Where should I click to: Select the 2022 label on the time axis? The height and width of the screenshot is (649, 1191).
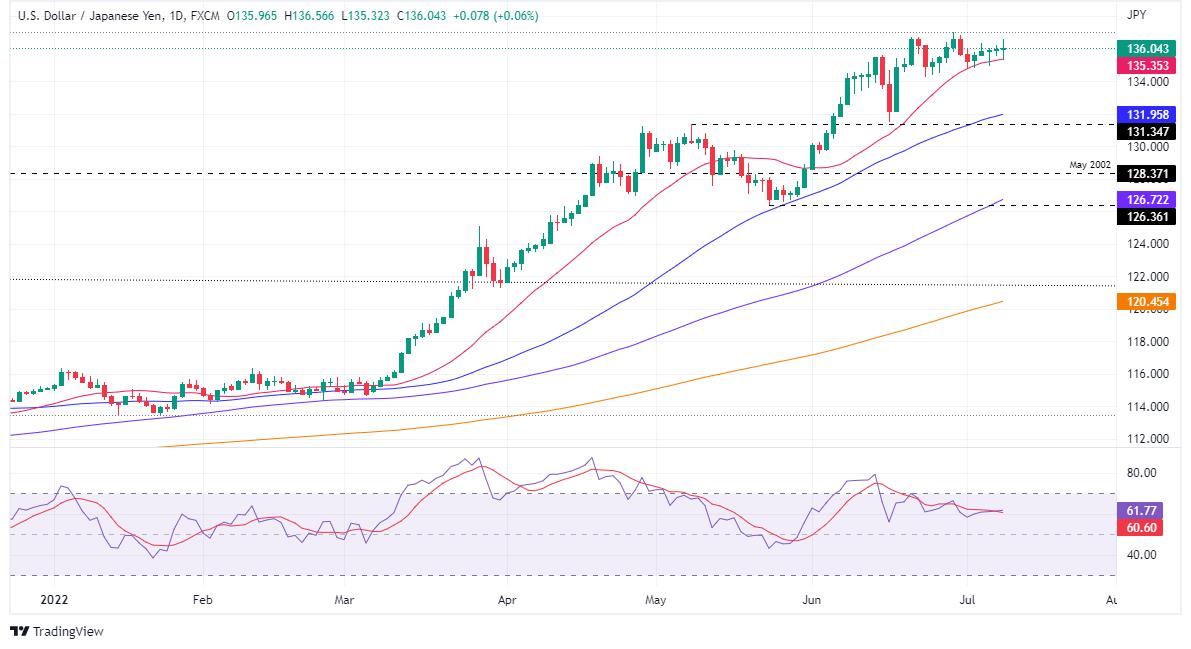(x=54, y=600)
